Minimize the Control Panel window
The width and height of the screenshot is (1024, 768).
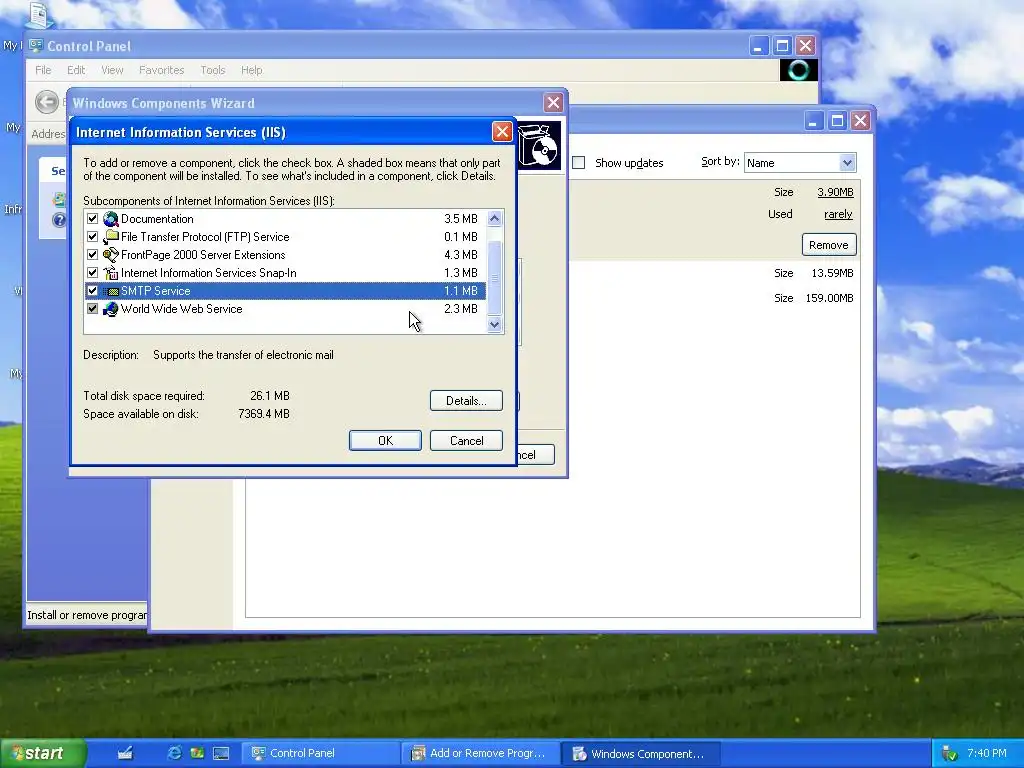[758, 46]
